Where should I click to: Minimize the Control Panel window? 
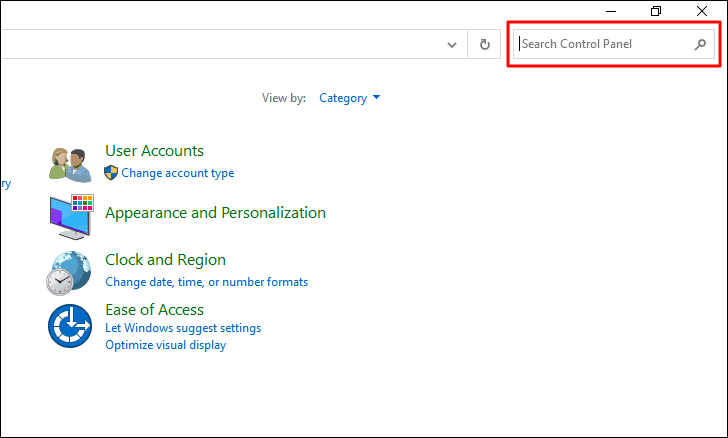click(x=610, y=11)
